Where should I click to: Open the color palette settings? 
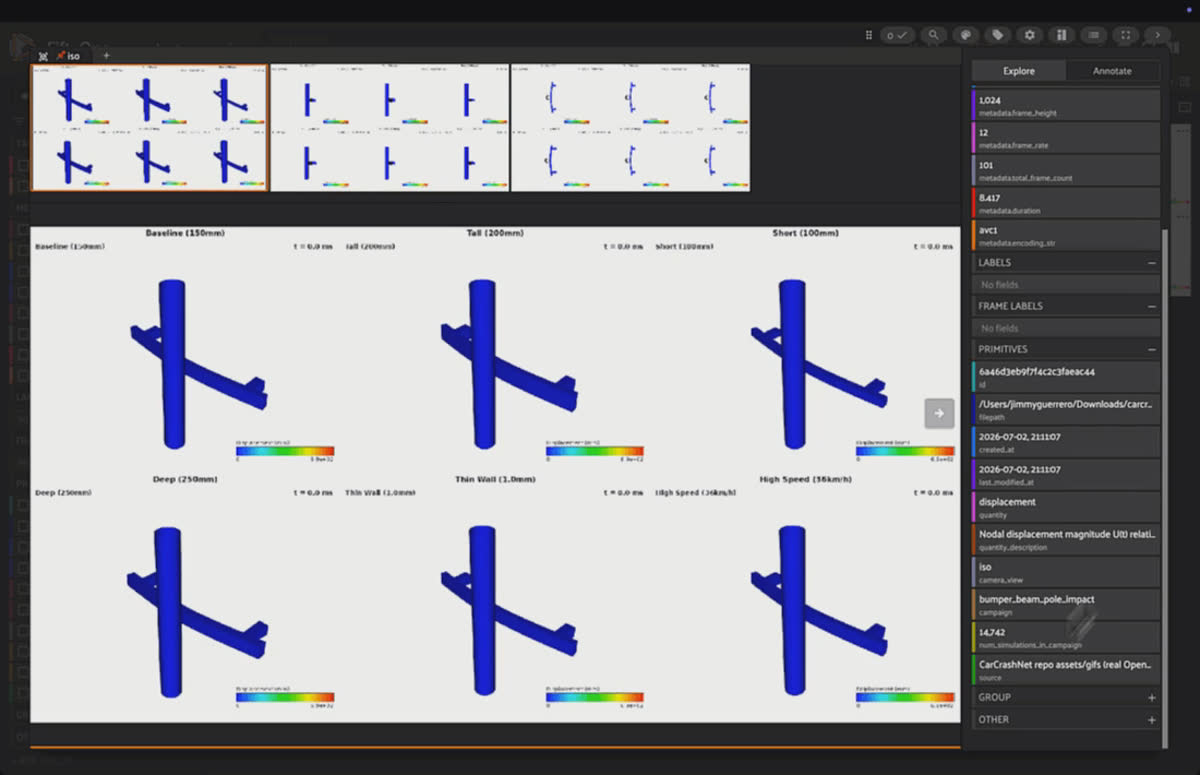[x=965, y=35]
